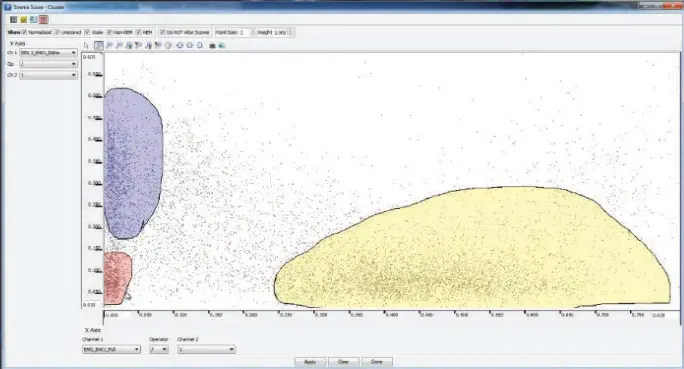
Task: Select the arrow pointer tool above the plot
Action: (86, 45)
